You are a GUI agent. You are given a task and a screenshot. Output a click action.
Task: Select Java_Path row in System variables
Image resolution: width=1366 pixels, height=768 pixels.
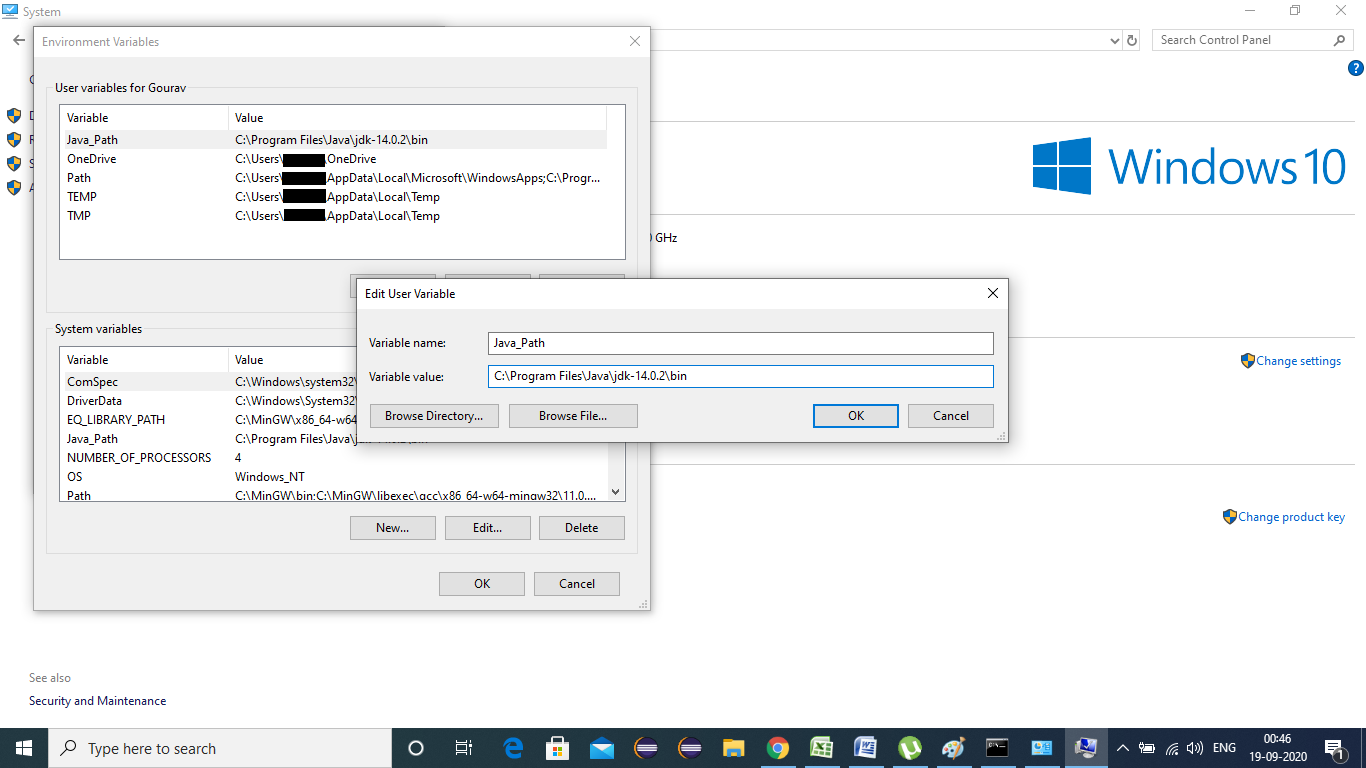pos(209,439)
